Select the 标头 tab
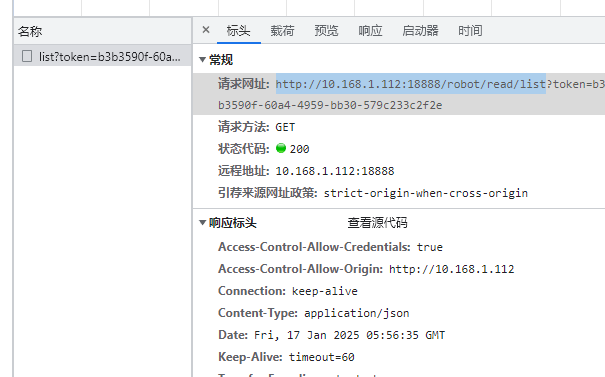Image resolution: width=605 pixels, height=377 pixels. [x=238, y=30]
